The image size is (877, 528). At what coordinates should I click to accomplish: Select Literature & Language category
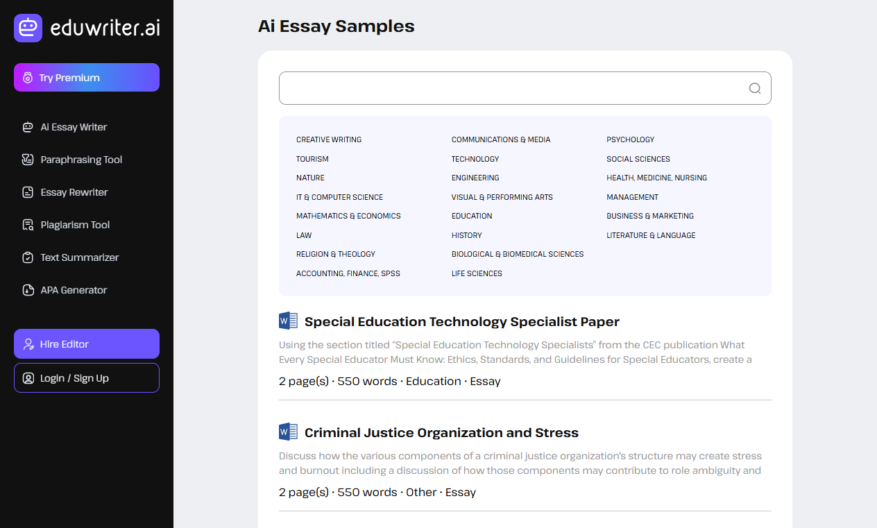651,235
